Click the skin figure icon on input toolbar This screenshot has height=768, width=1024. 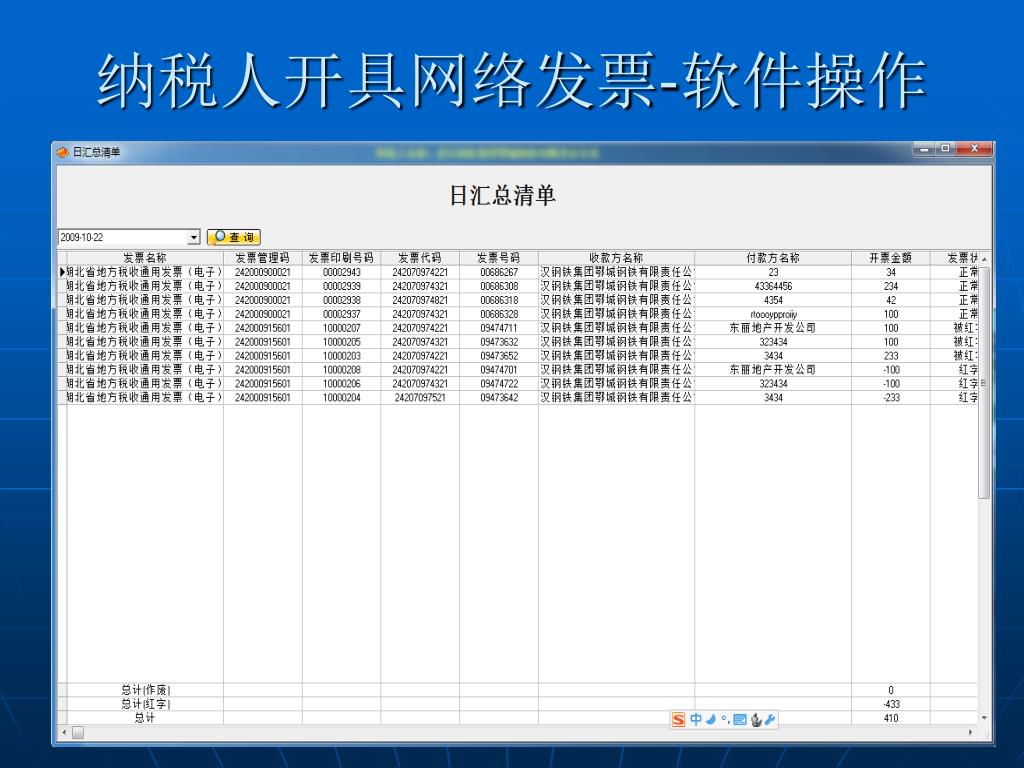(x=756, y=720)
